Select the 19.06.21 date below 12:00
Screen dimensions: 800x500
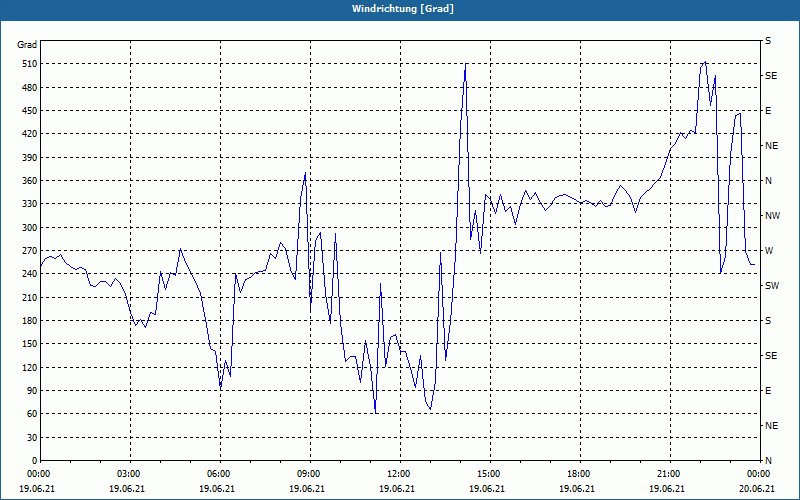pyautogui.click(x=397, y=489)
